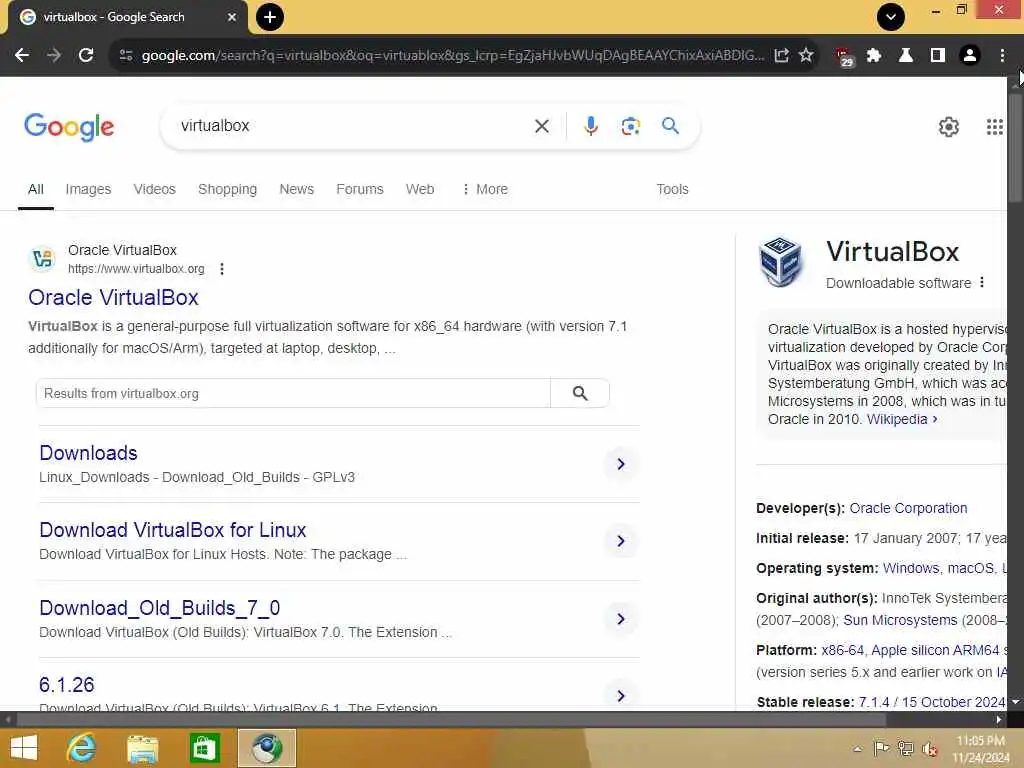Open the extension with the 29 badge
This screenshot has width=1024, height=768.
844,57
